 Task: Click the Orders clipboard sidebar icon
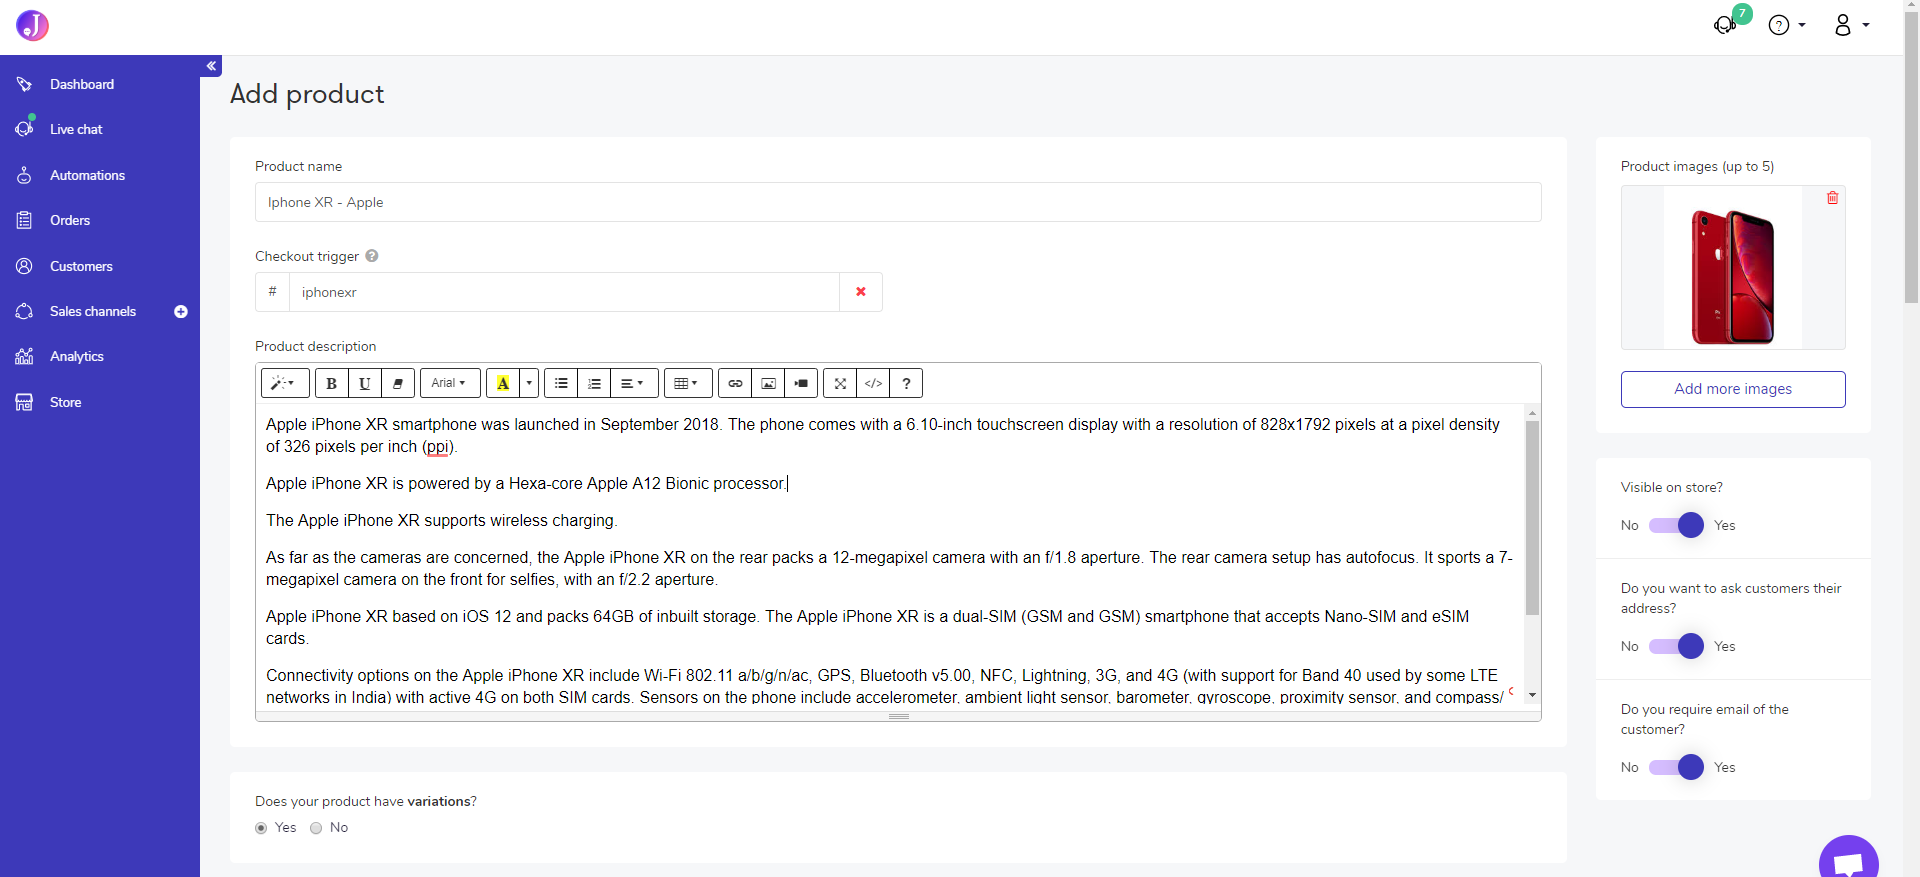click(x=24, y=220)
